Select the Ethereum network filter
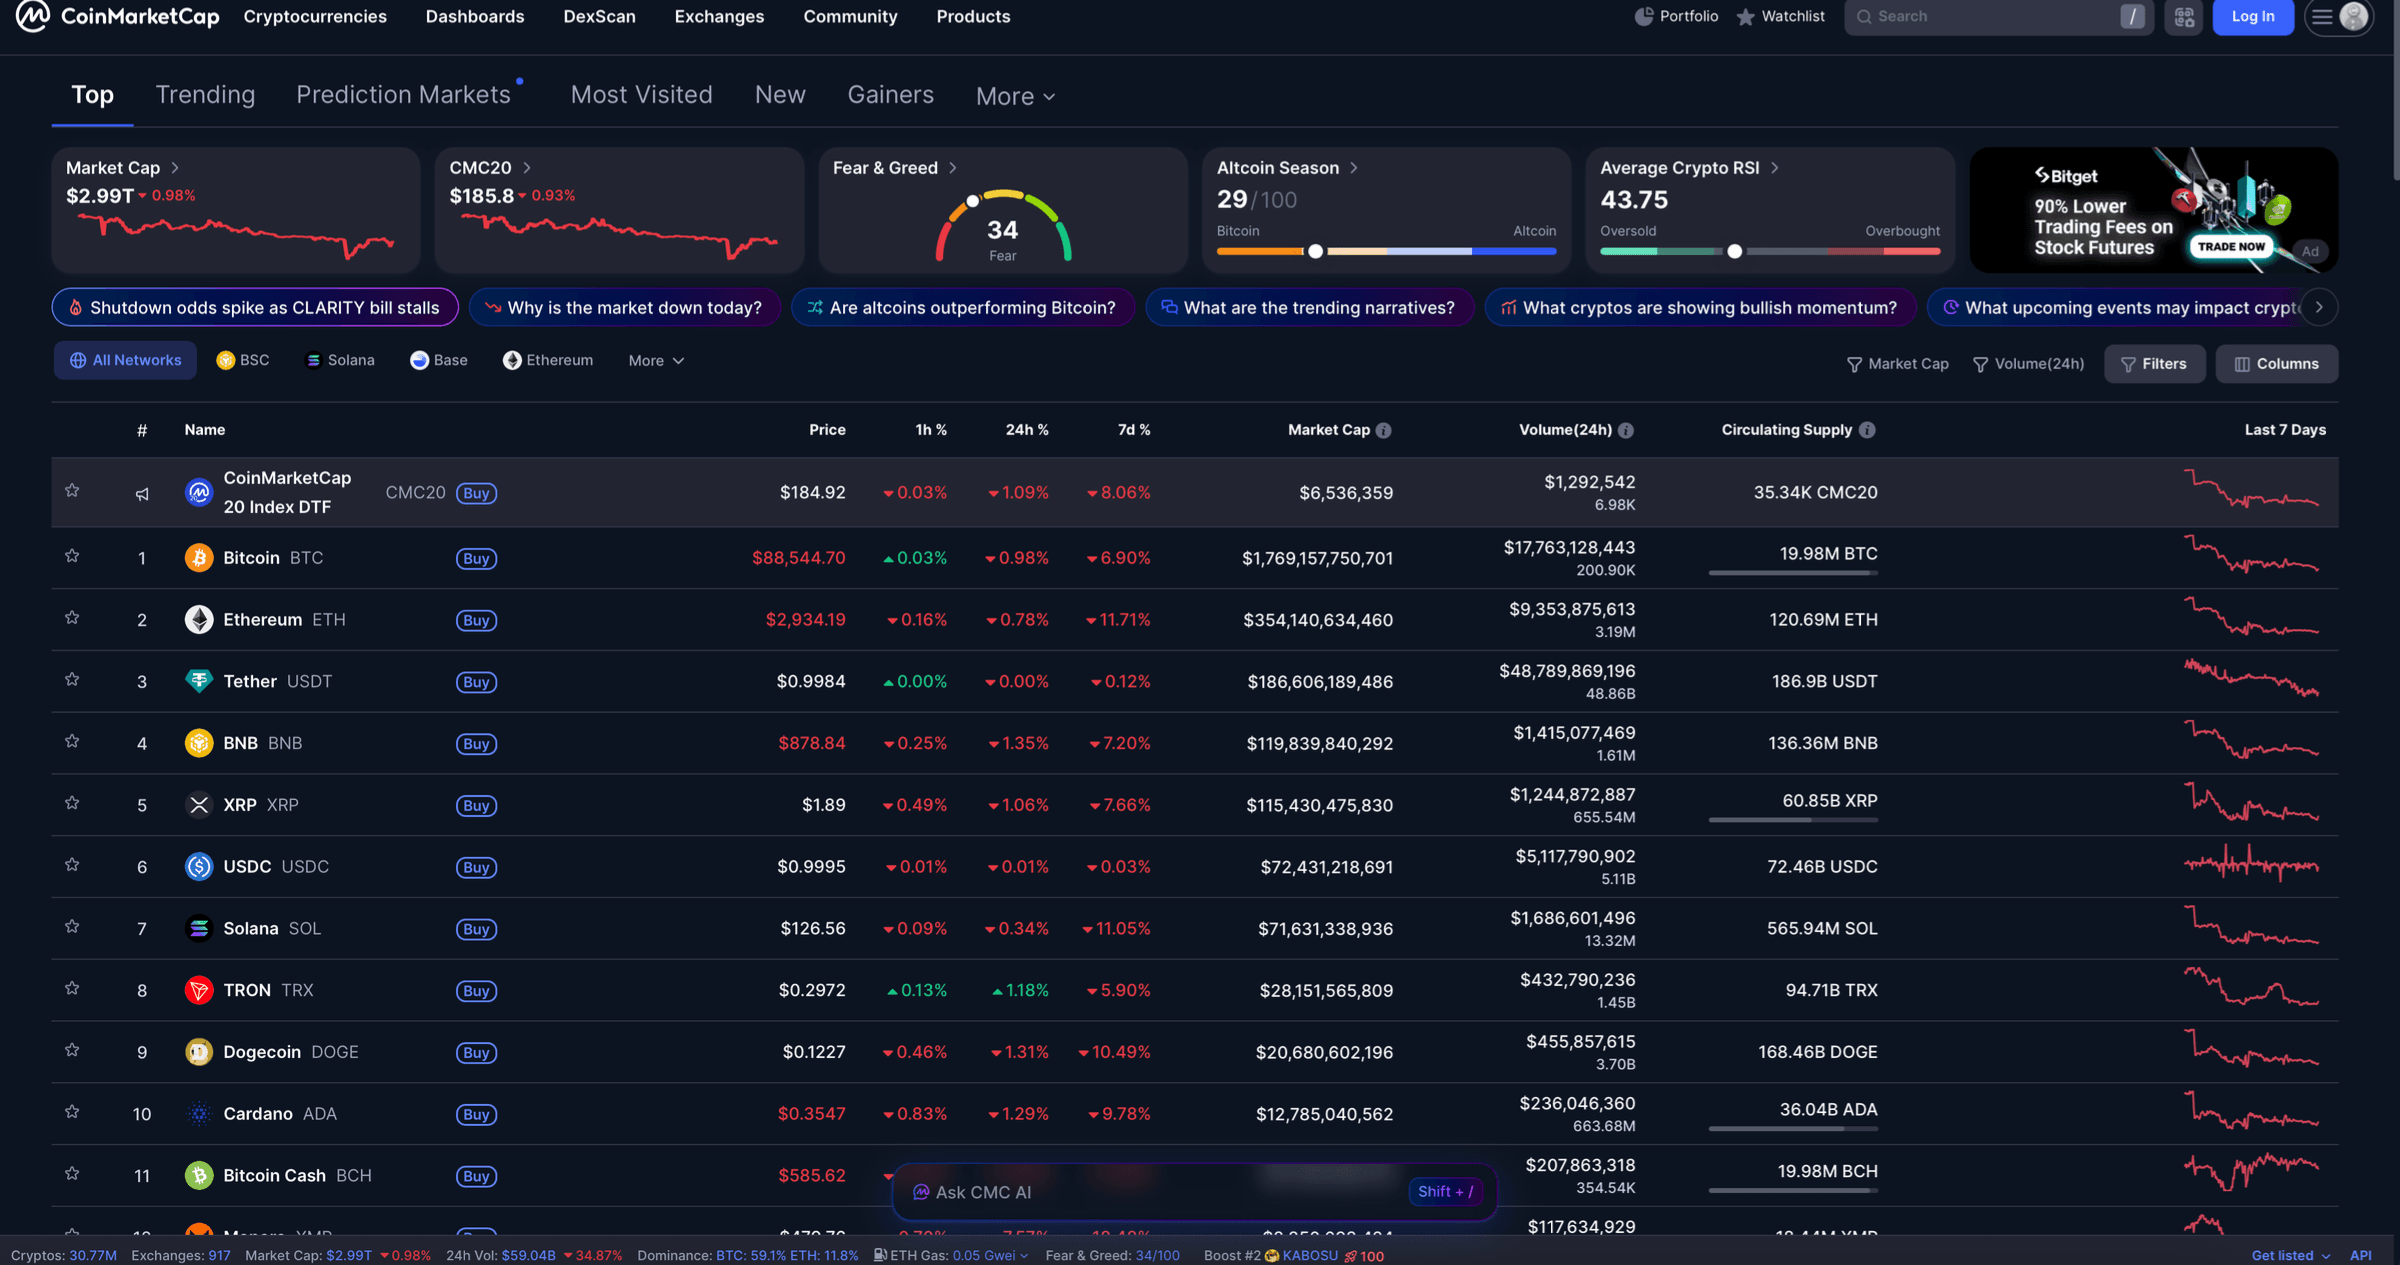This screenshot has width=2400, height=1265. (x=513, y=360)
